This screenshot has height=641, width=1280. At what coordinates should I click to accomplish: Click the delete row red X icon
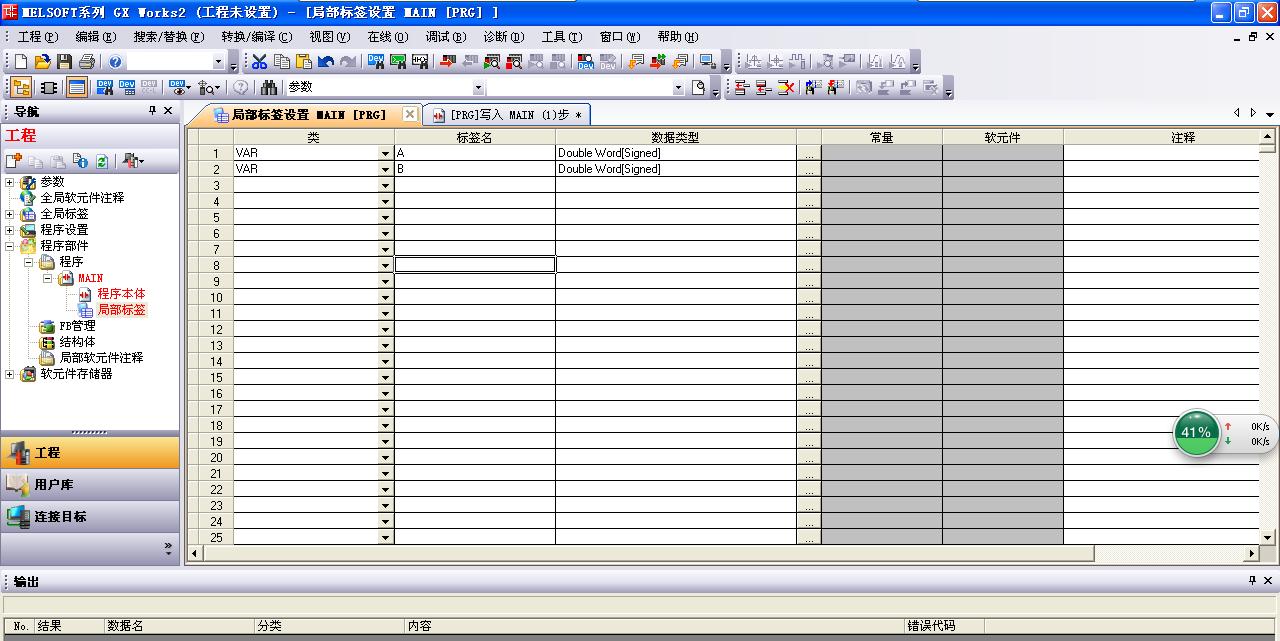pyautogui.click(x=786, y=88)
